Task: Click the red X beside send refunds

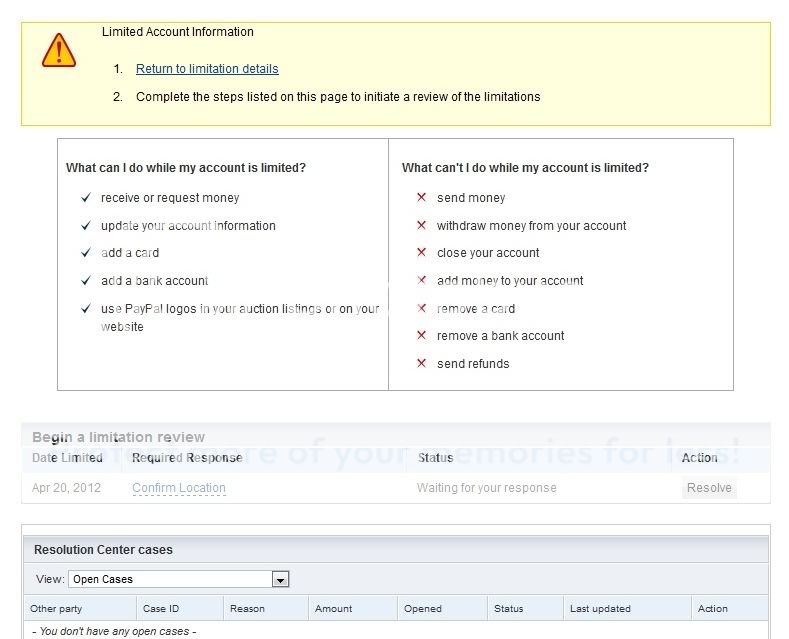Action: pos(422,363)
